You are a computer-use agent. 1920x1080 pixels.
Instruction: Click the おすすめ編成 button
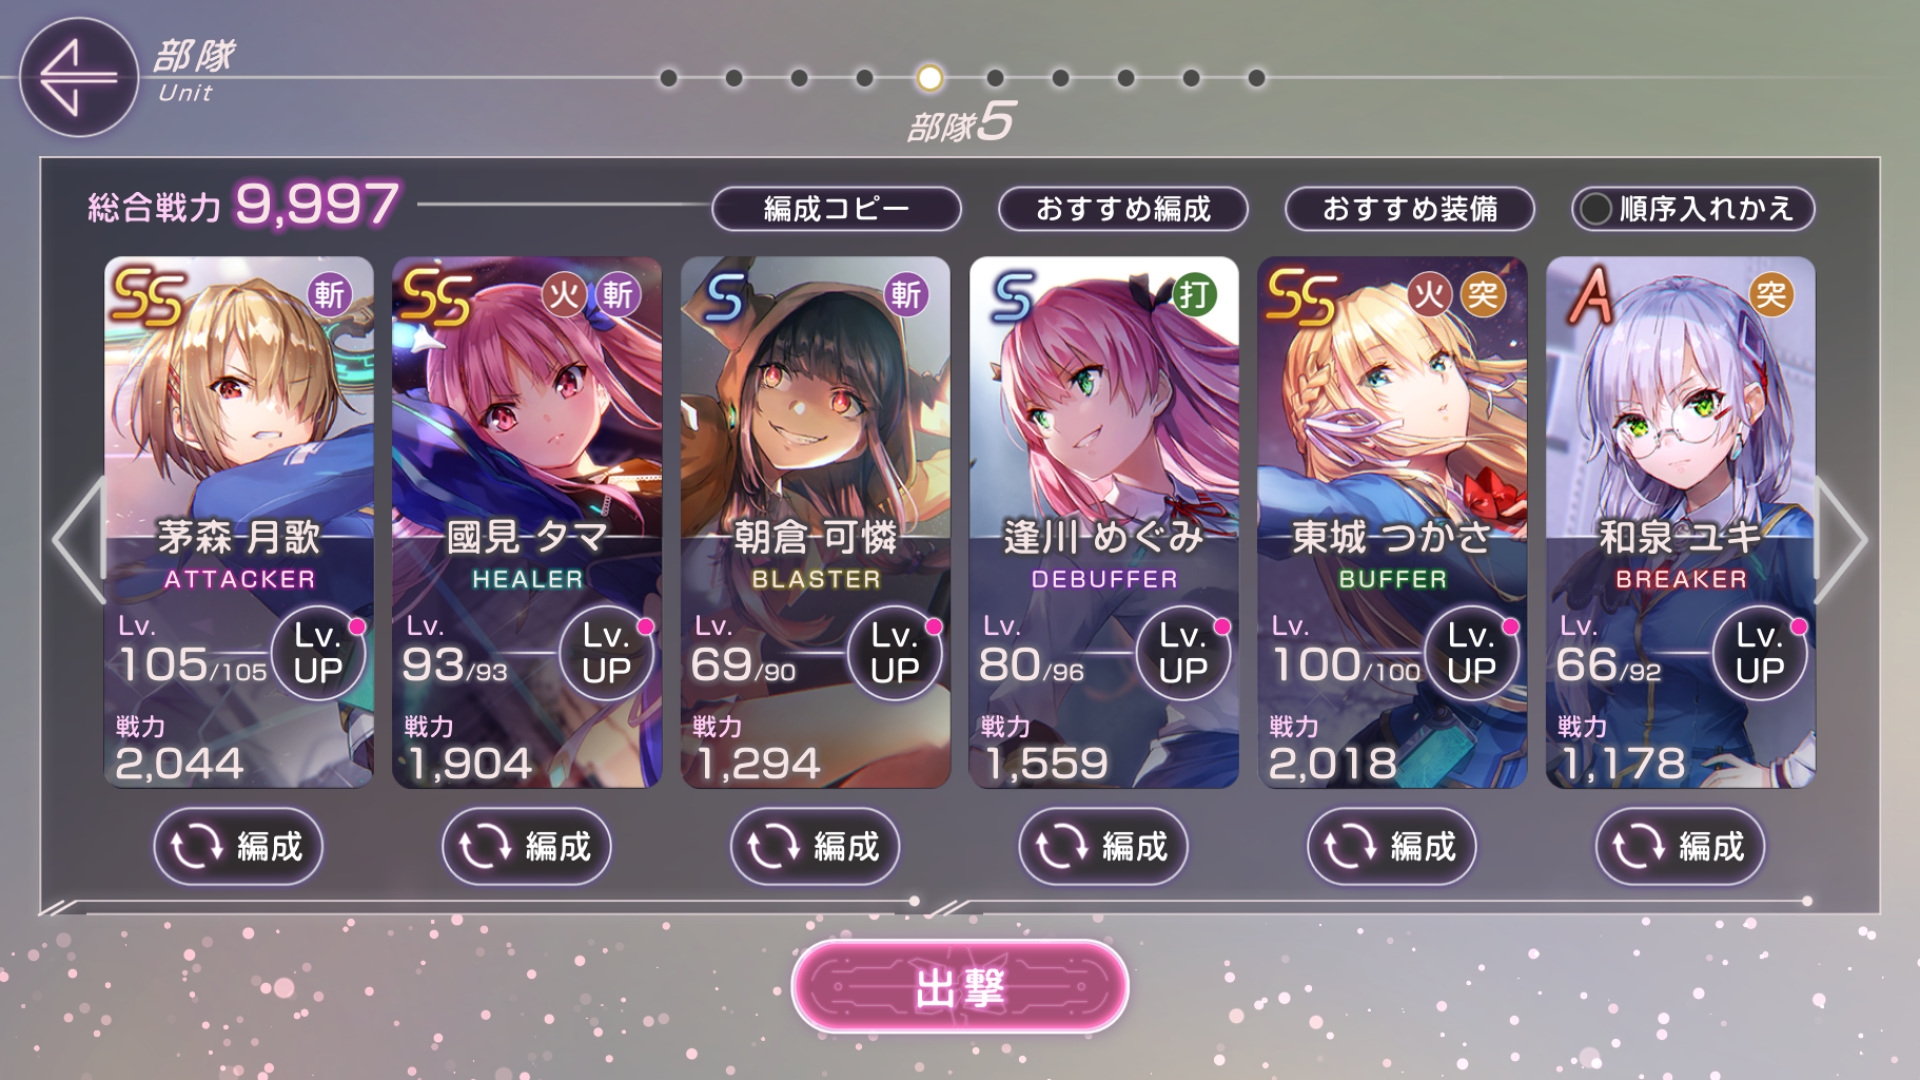(1123, 209)
